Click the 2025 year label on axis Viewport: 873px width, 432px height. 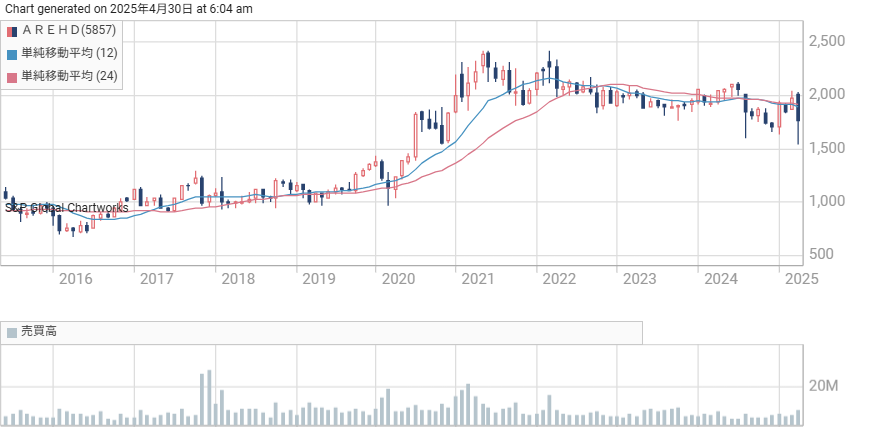click(802, 279)
